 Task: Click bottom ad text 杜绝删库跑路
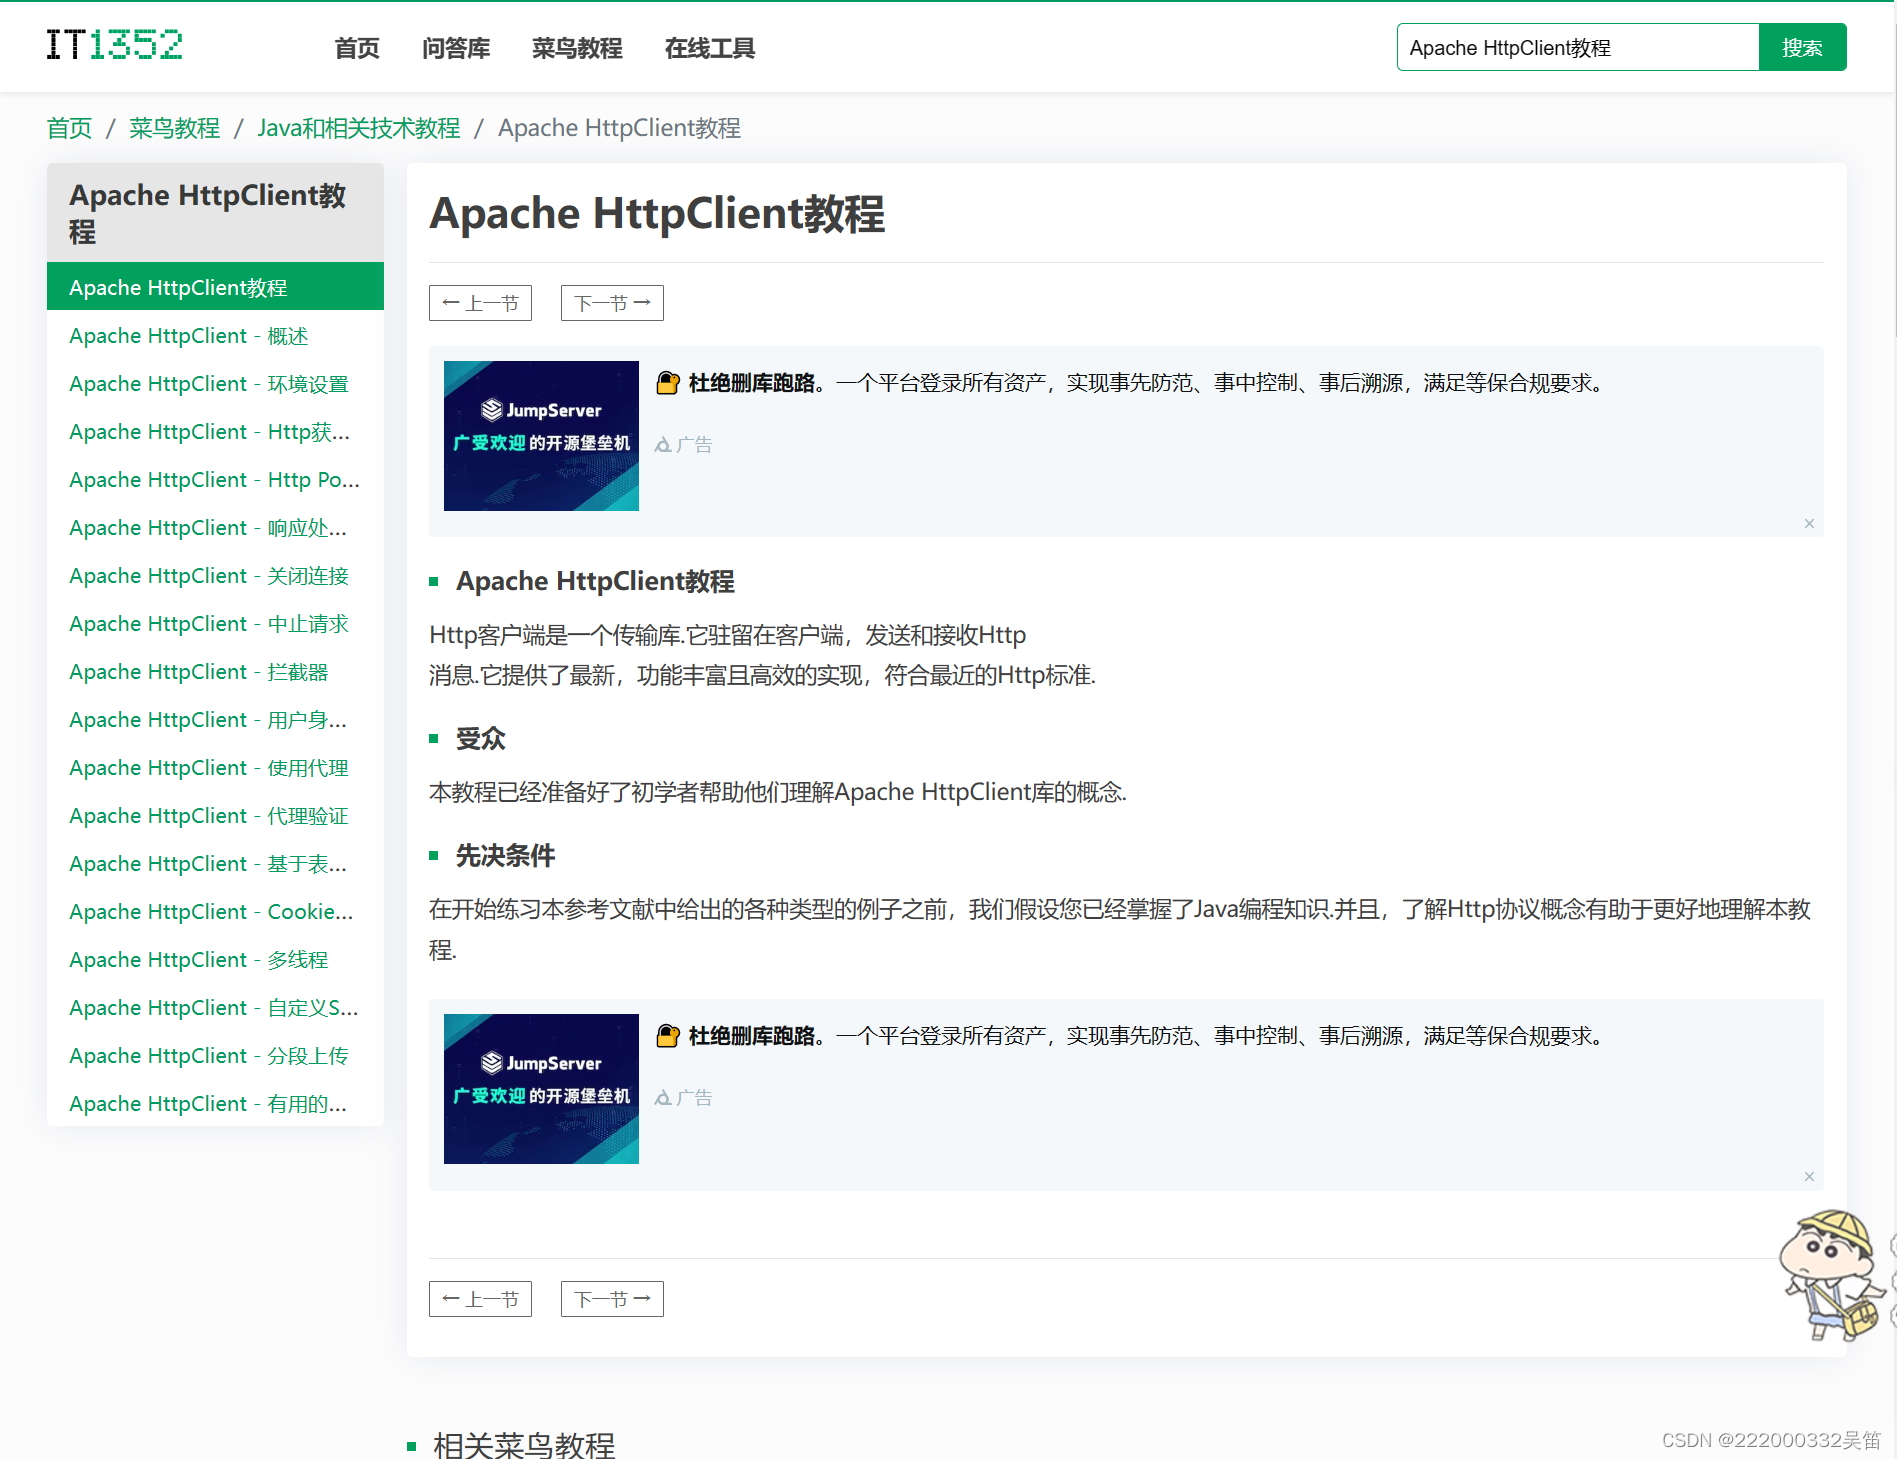(x=752, y=1036)
